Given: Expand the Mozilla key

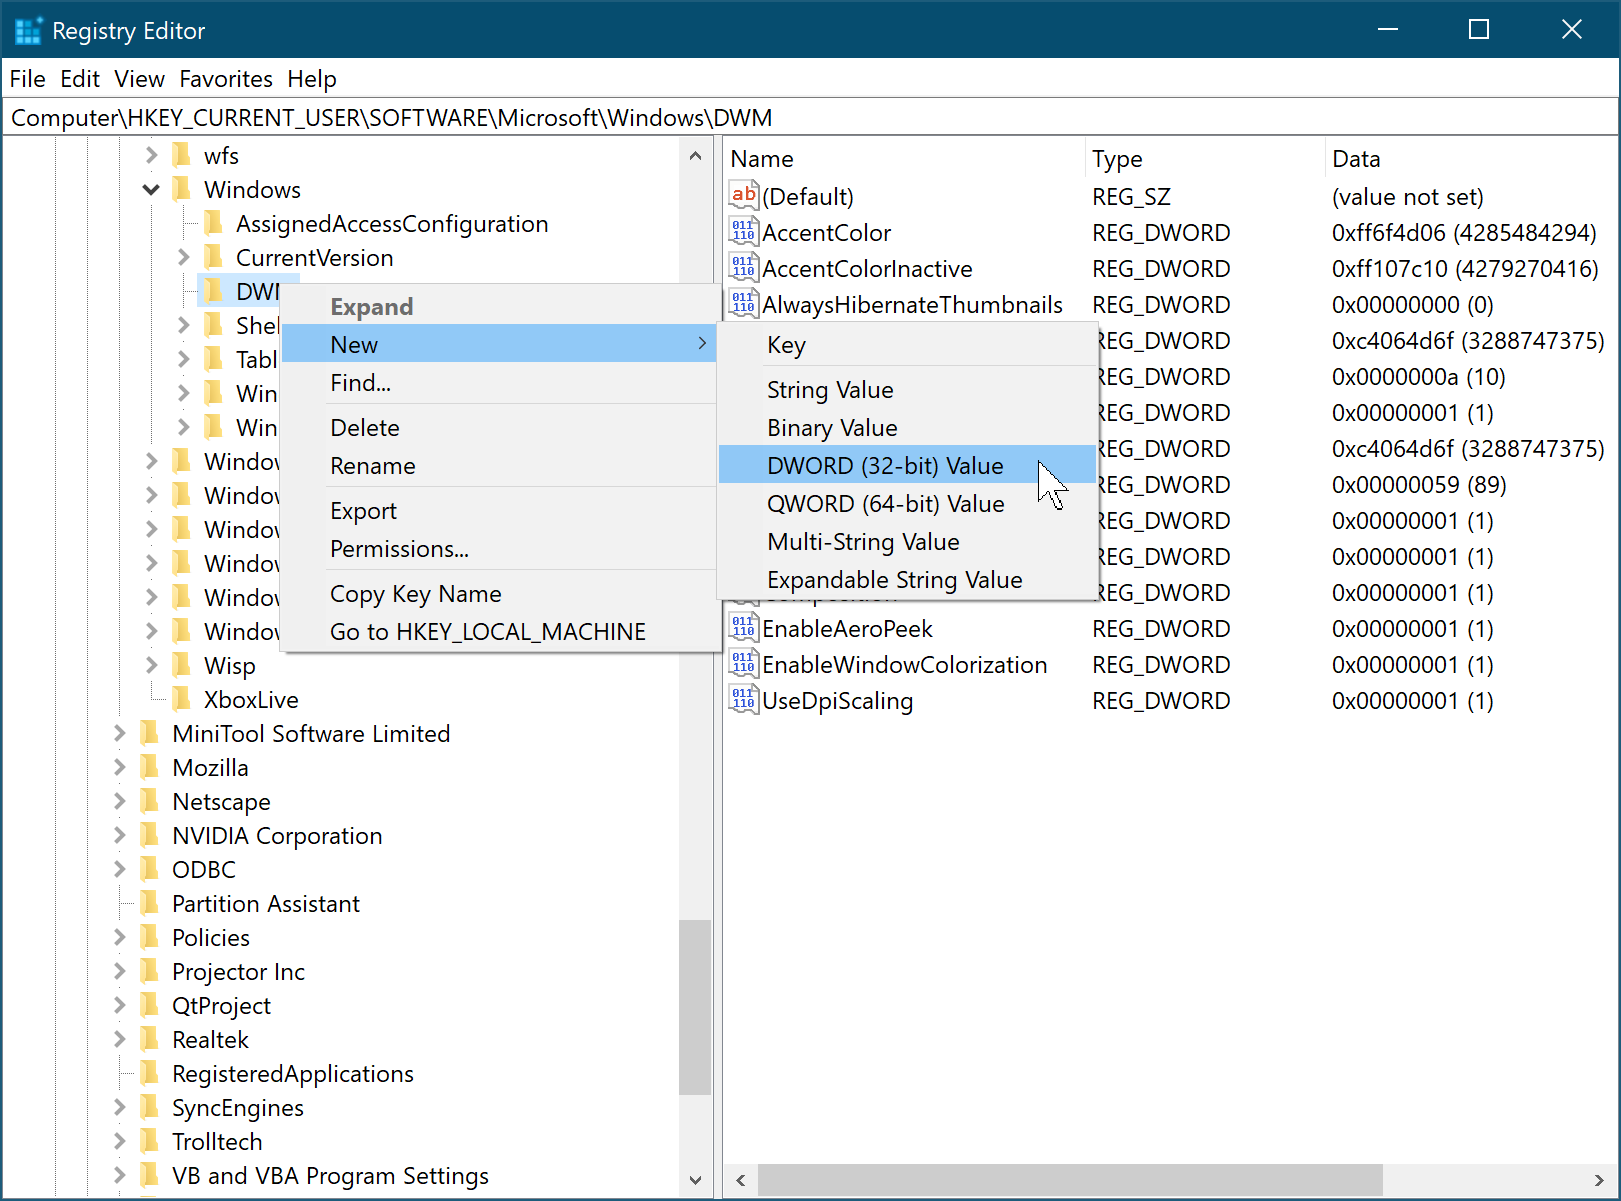Looking at the screenshot, I should pos(119,767).
